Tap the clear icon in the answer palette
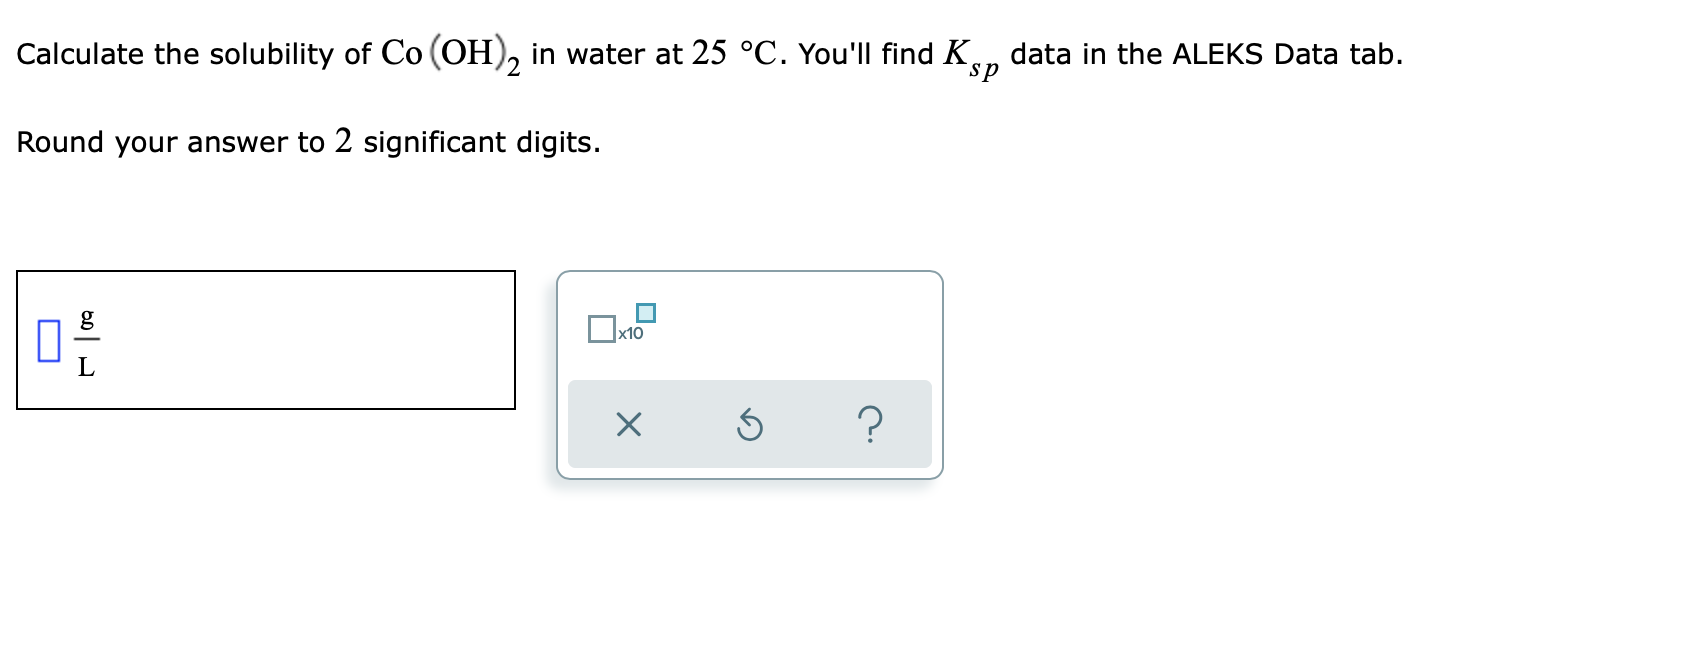 pyautogui.click(x=627, y=425)
